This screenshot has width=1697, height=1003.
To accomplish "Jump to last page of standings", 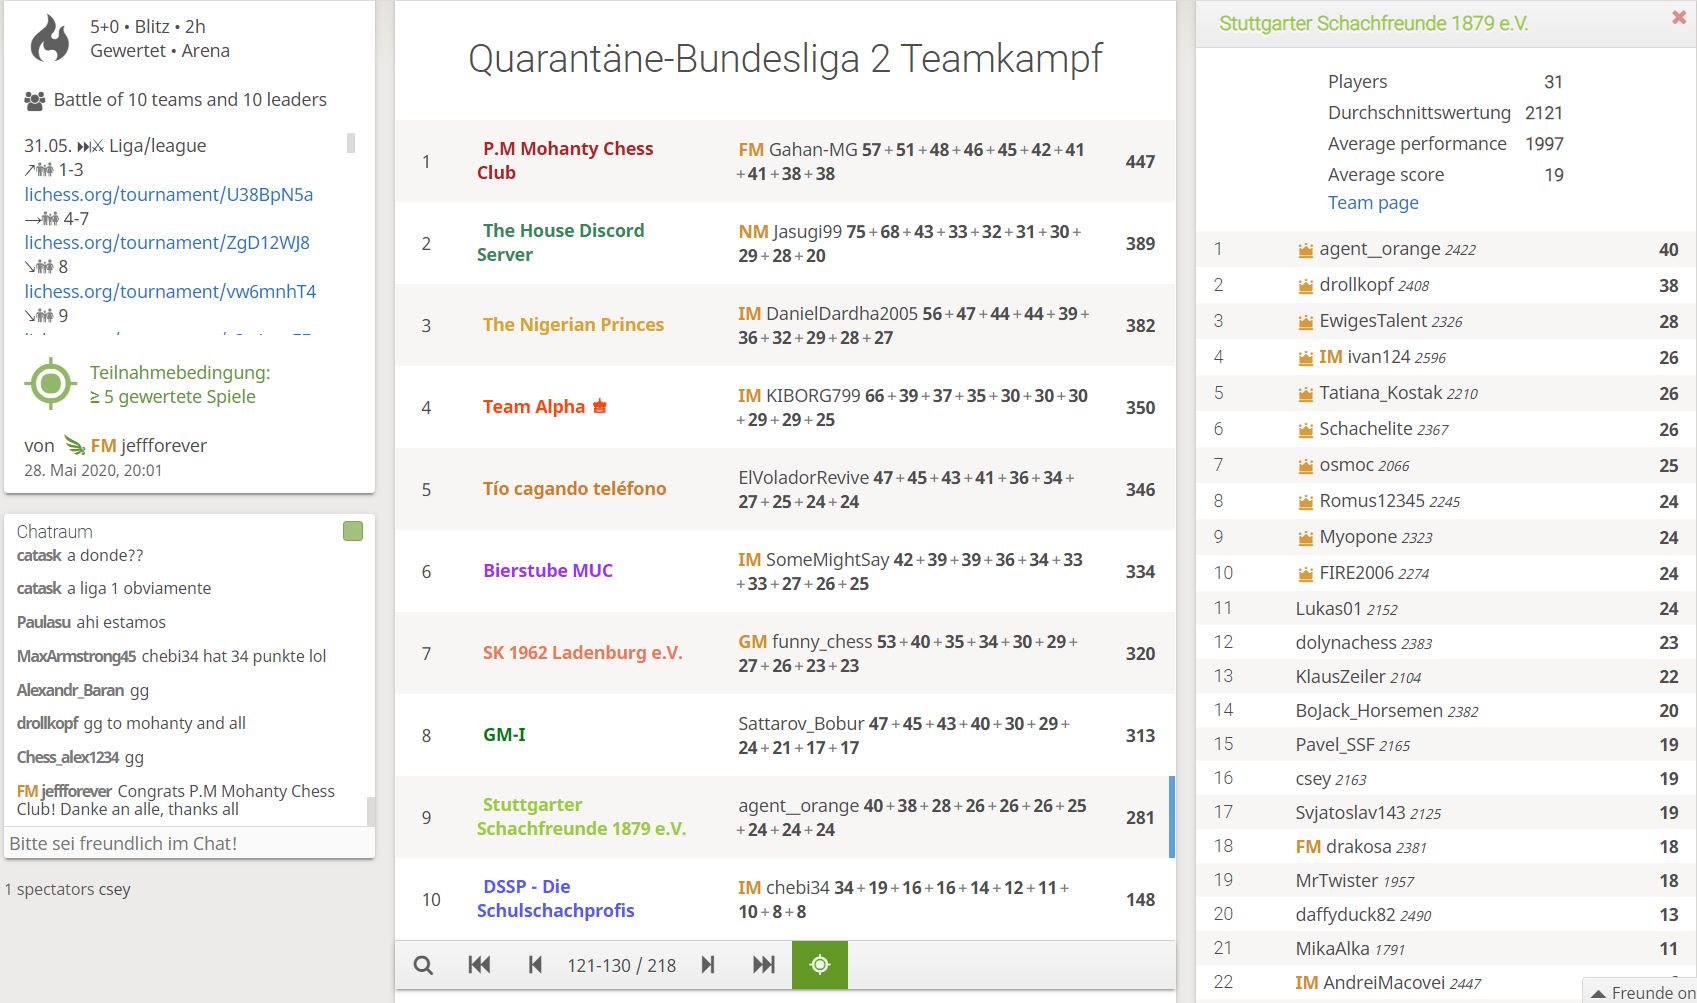I will click(764, 965).
